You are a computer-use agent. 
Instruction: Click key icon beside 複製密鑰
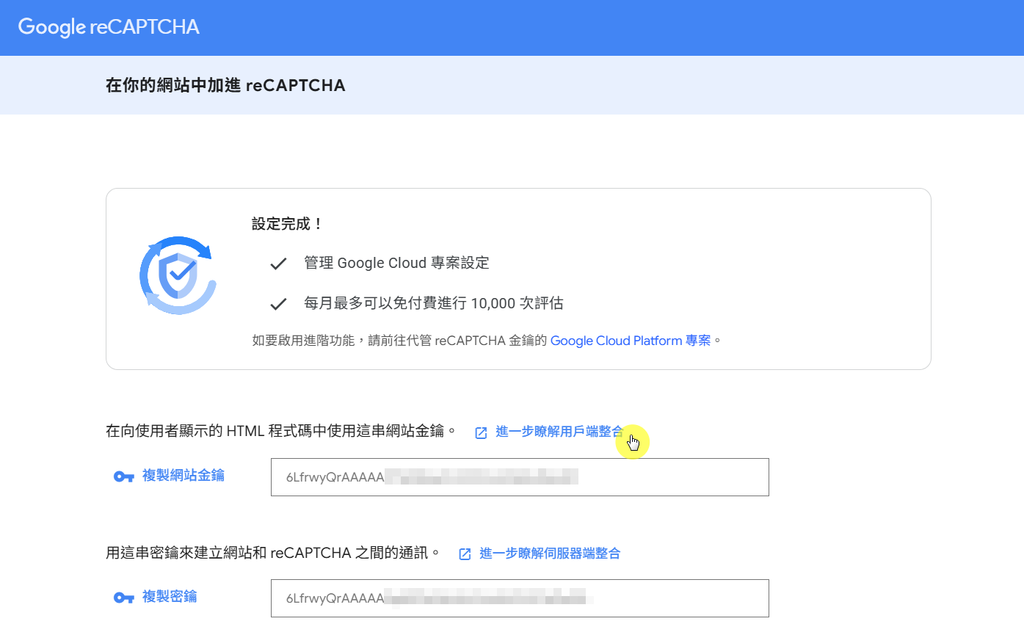[x=124, y=598]
